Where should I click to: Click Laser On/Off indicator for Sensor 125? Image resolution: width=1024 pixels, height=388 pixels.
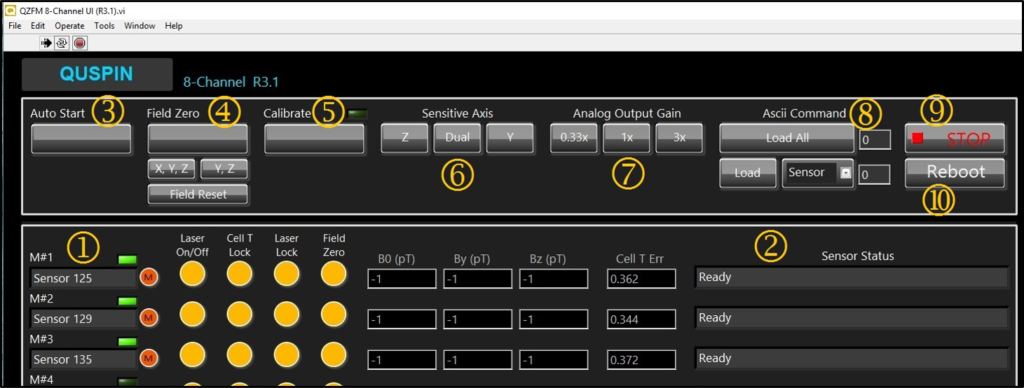[193, 273]
